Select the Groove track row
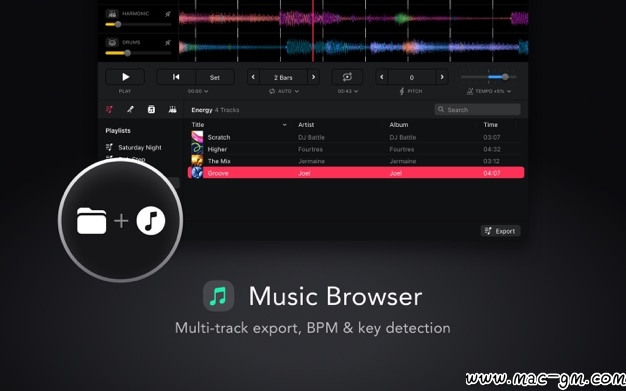Image resolution: width=626 pixels, height=391 pixels. (x=356, y=173)
